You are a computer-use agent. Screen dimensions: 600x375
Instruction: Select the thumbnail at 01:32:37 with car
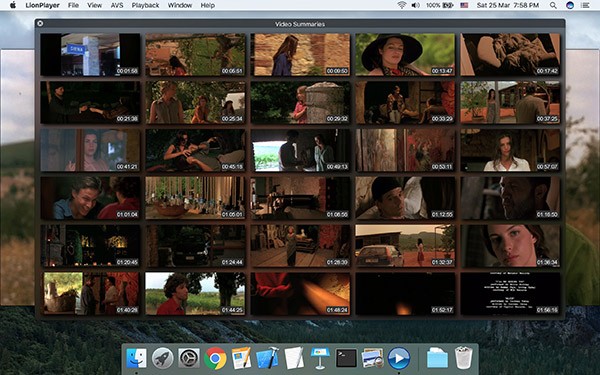click(x=405, y=246)
